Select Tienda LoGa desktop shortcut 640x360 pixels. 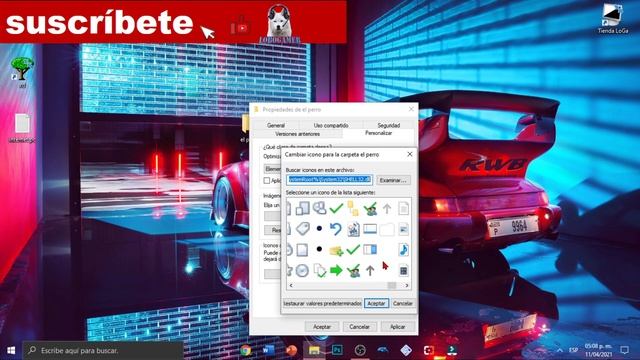[x=613, y=18]
